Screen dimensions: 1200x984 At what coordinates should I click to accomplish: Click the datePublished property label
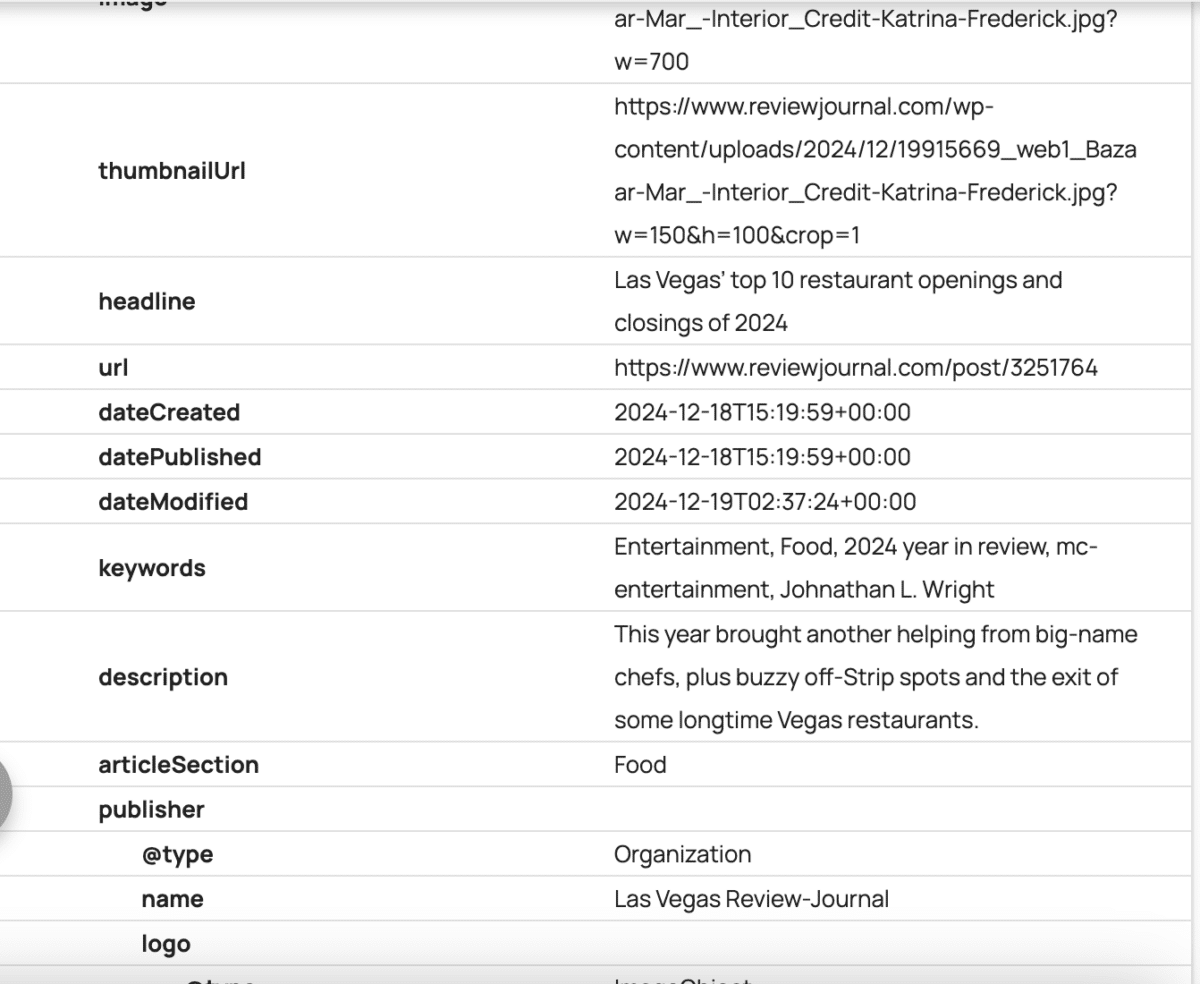pyautogui.click(x=179, y=457)
